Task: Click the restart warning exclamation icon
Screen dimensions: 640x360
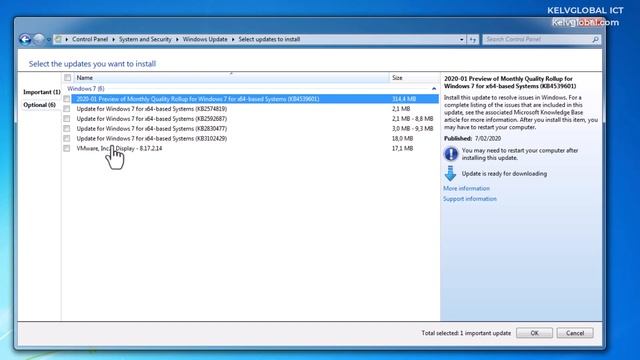Action: coord(451,154)
